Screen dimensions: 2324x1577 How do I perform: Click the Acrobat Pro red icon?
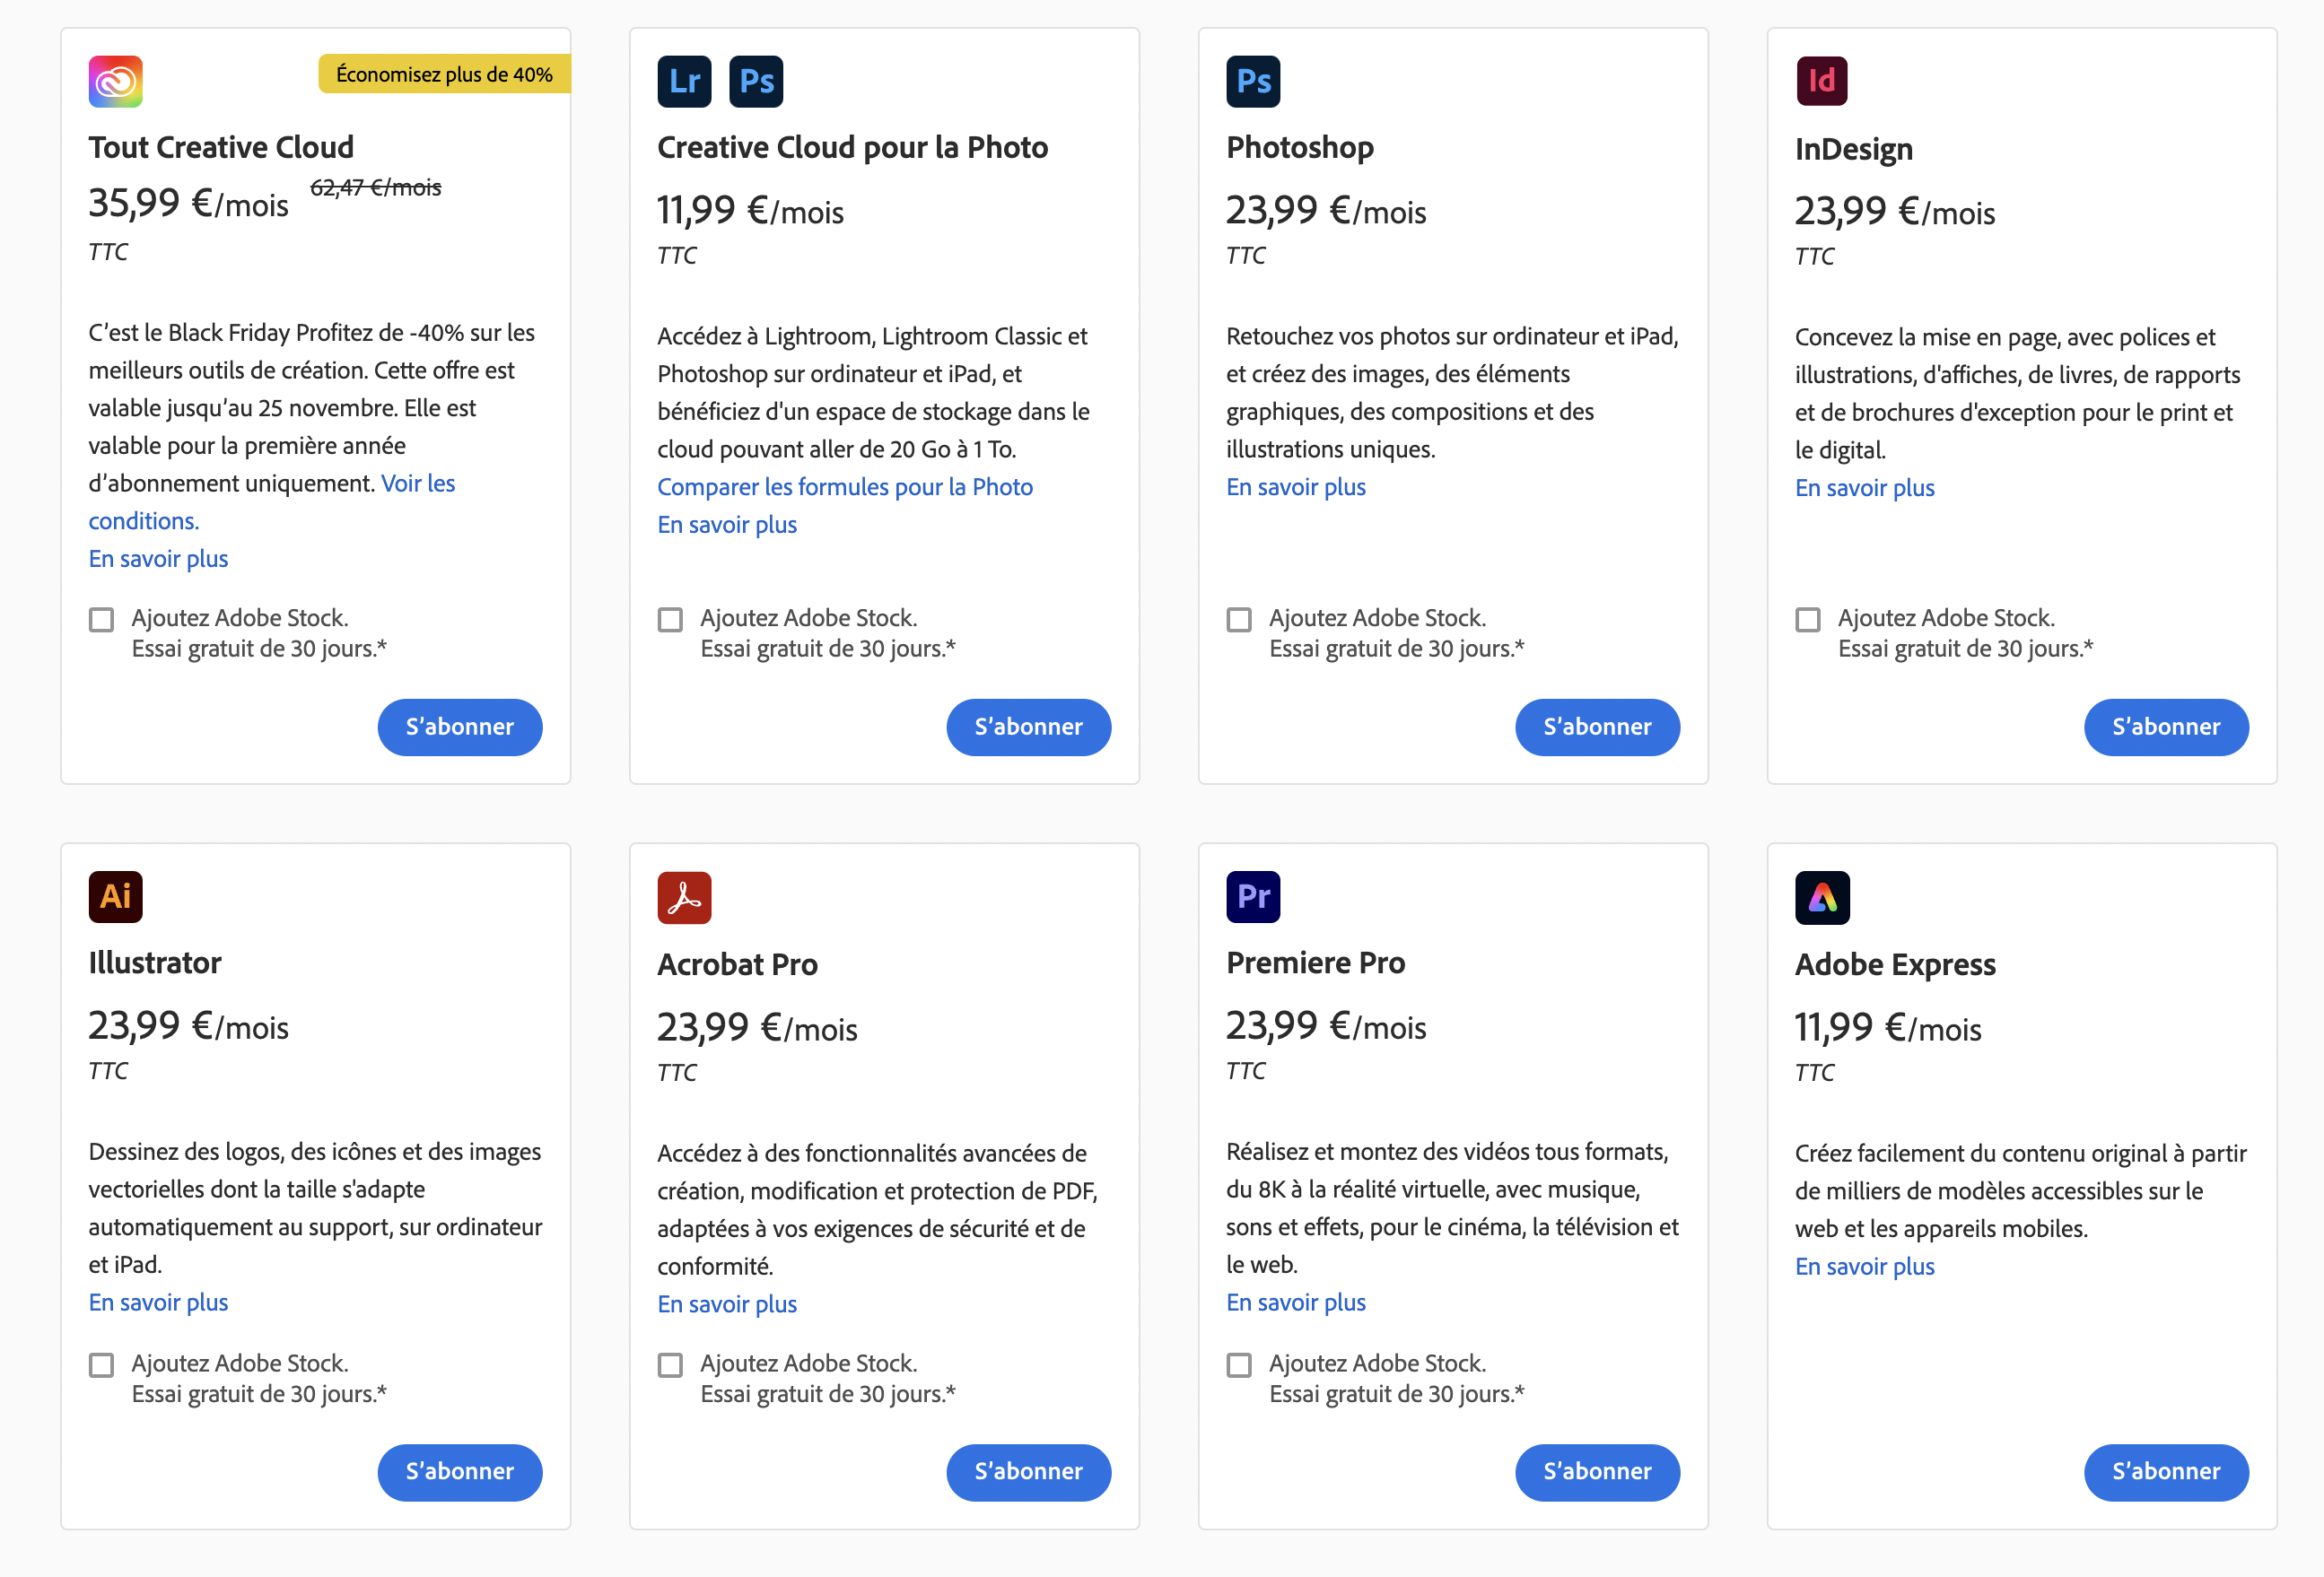(684, 897)
